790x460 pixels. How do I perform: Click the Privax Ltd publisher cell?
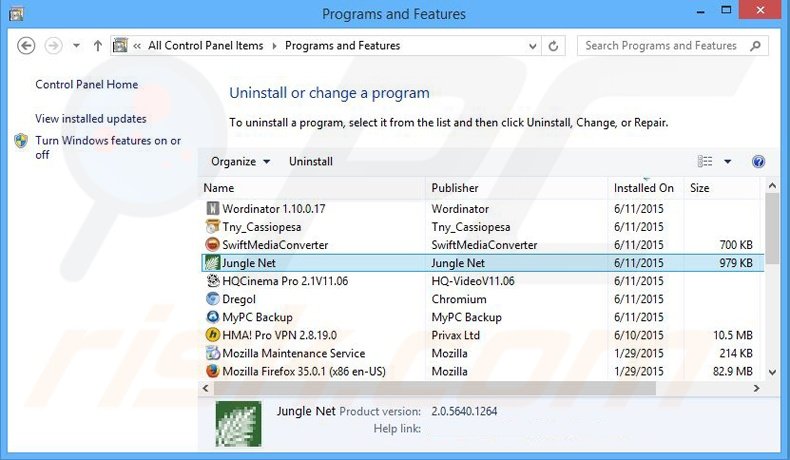455,335
